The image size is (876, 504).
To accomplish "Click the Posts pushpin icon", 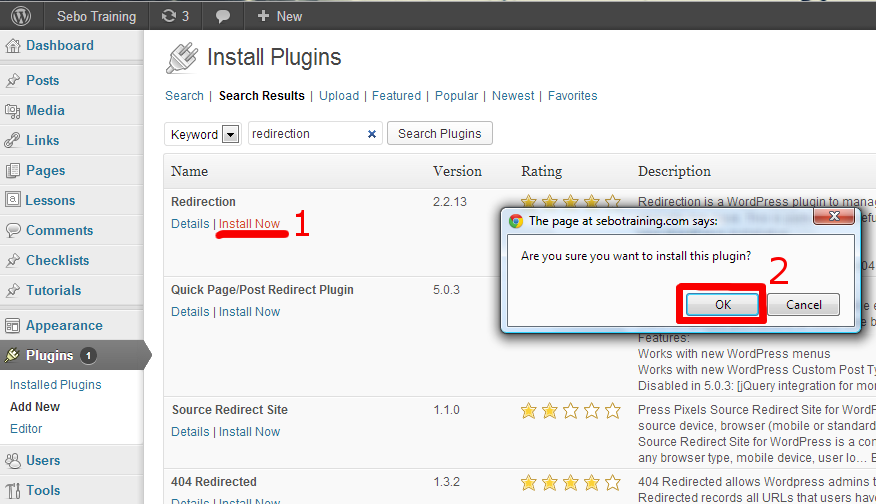I will [x=13, y=80].
